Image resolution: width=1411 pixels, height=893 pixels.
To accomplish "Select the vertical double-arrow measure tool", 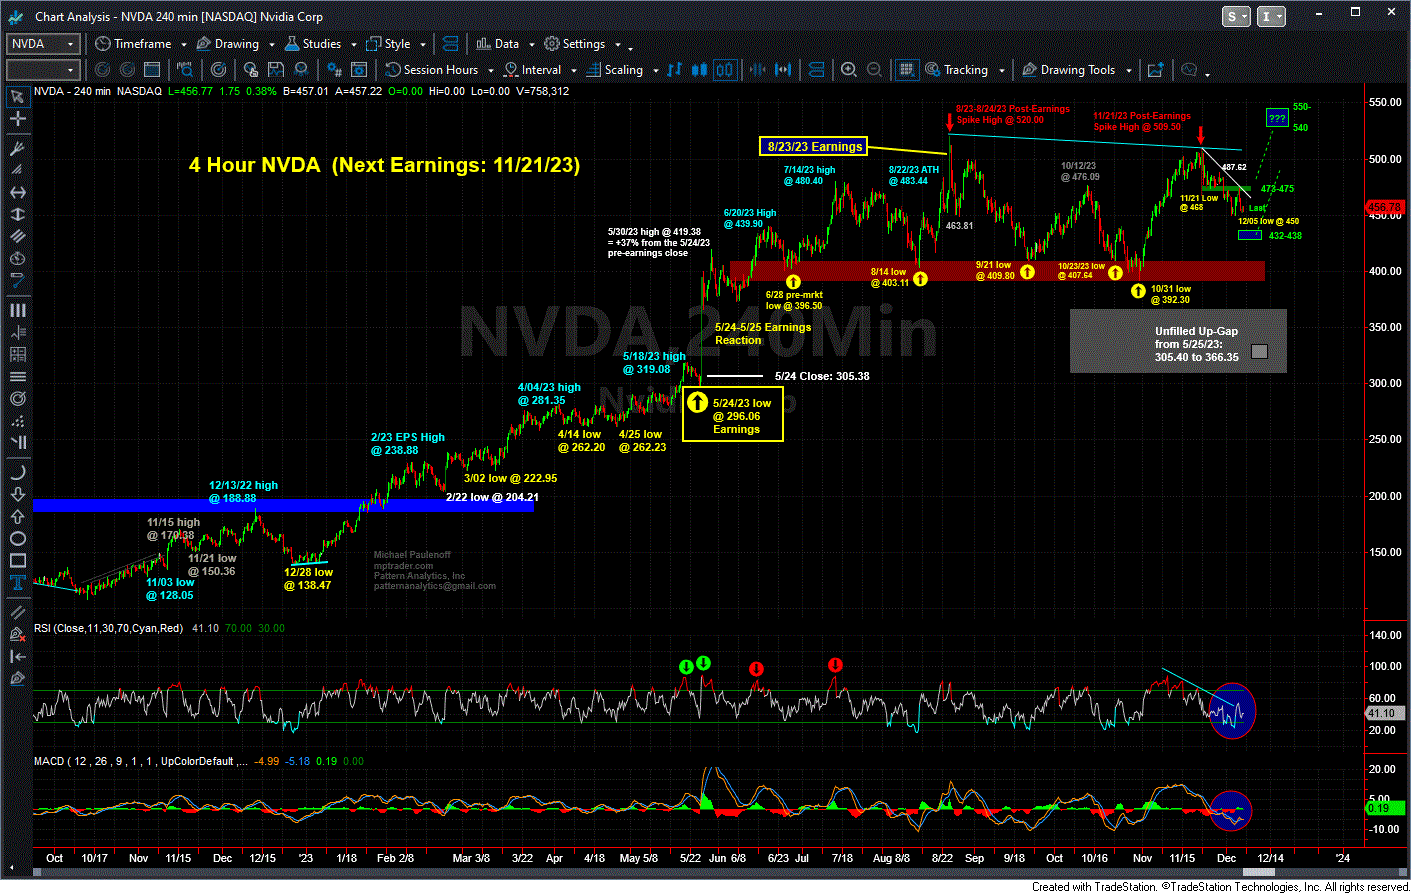I will tap(17, 214).
